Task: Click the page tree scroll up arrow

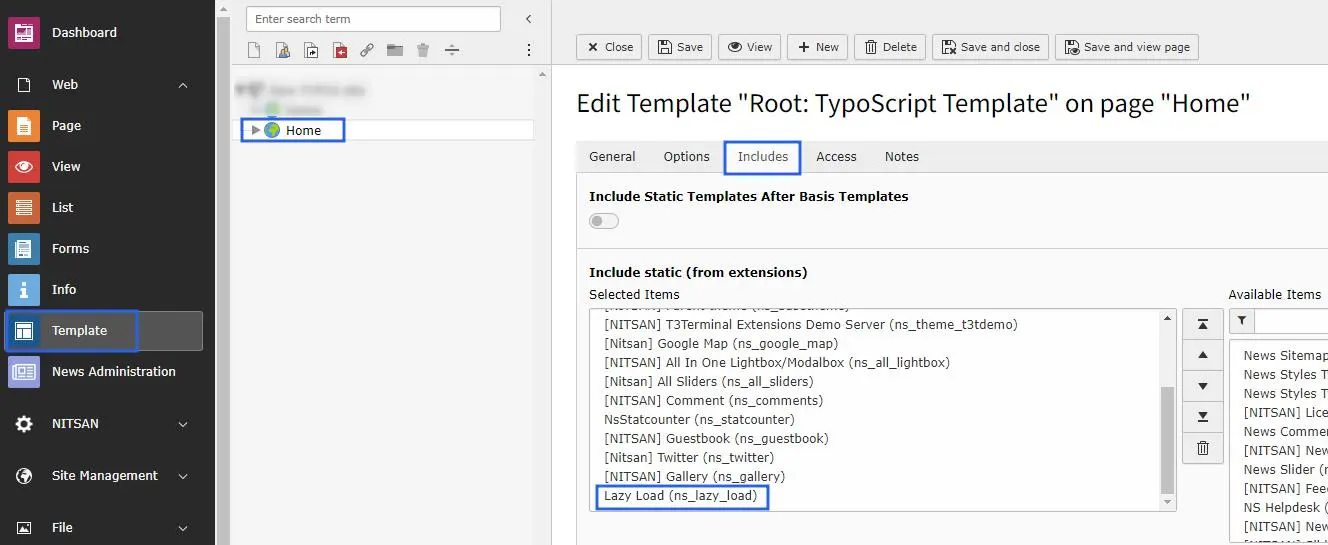Action: pyautogui.click(x=542, y=74)
